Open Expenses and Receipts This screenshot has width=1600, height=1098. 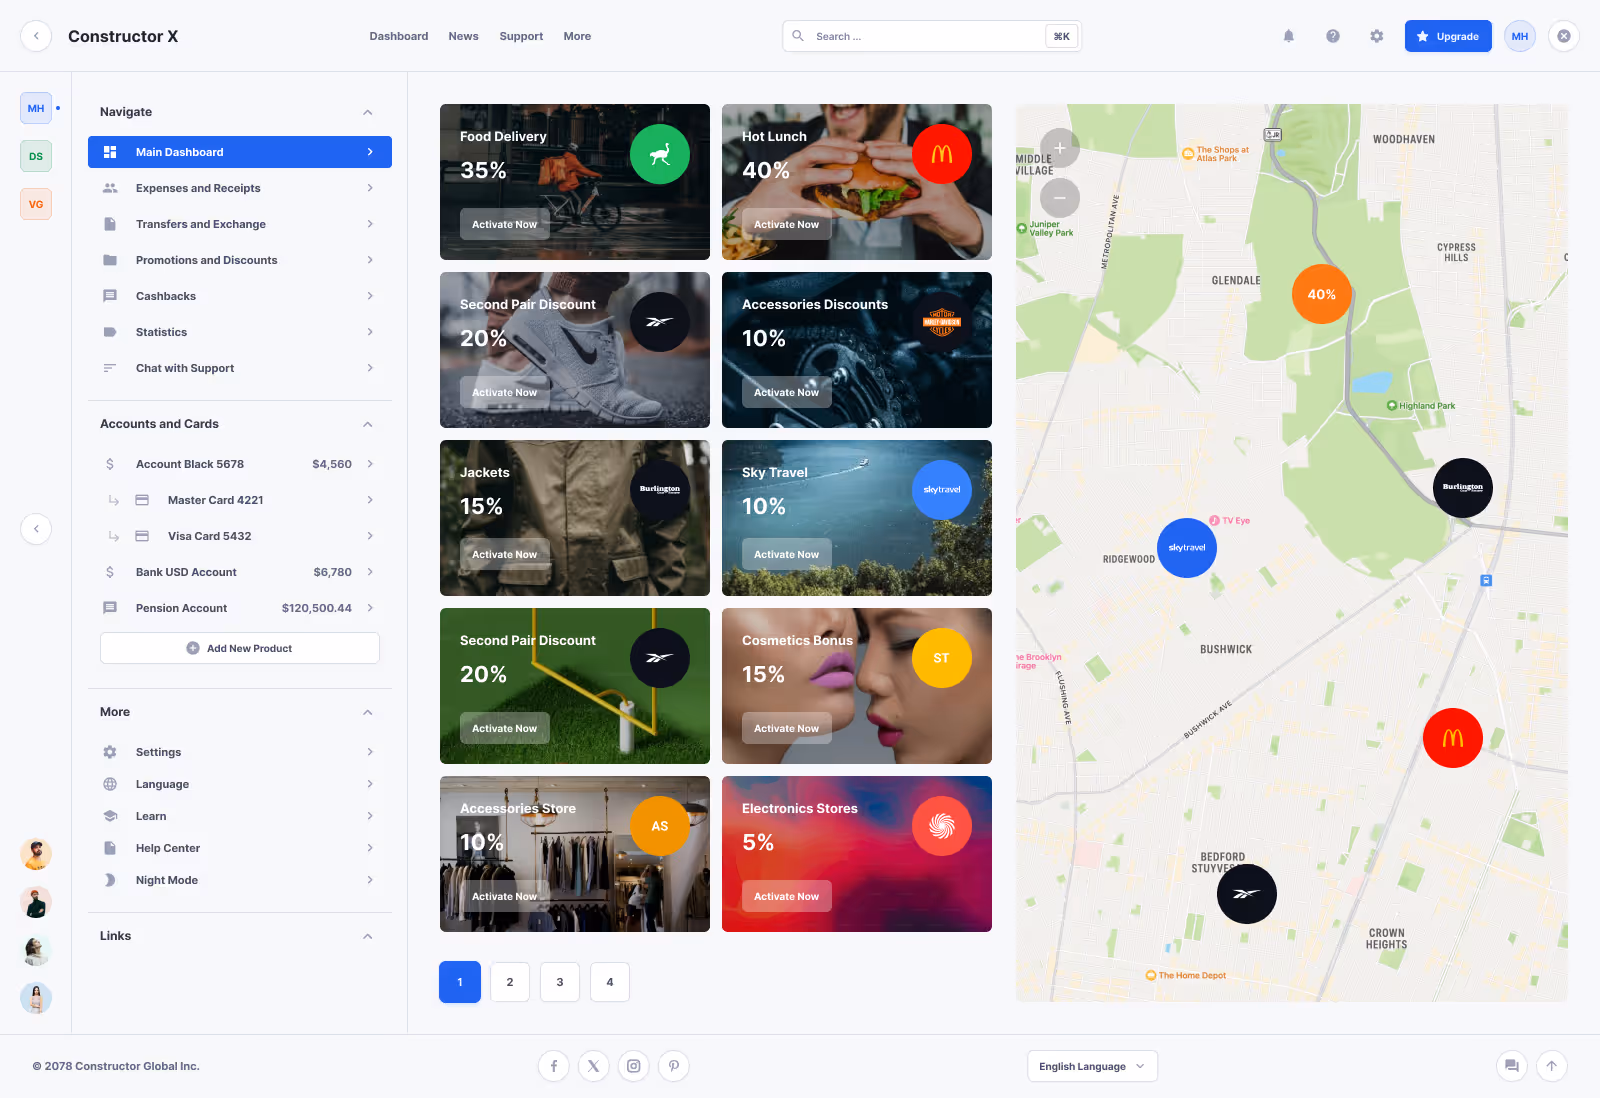pos(240,188)
